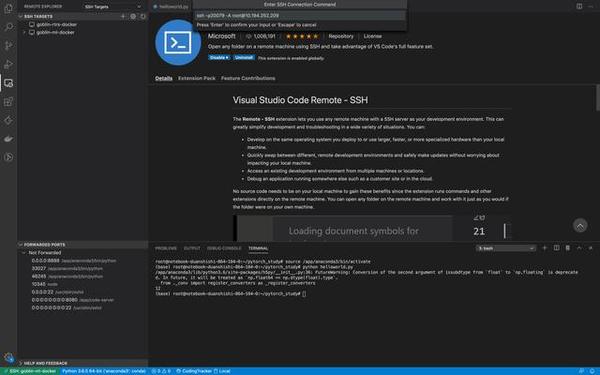Click the large Remote SSH extension logo

pos(178,42)
